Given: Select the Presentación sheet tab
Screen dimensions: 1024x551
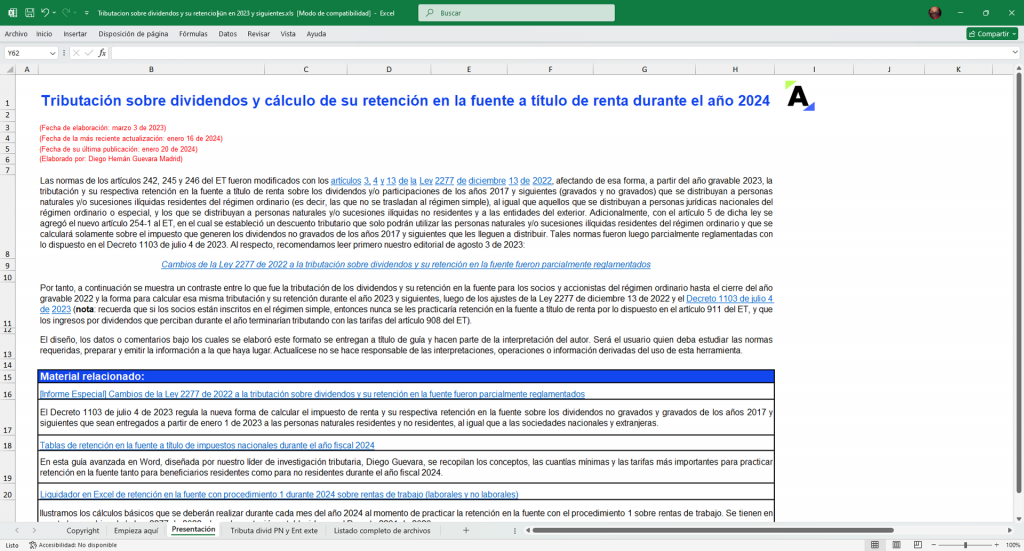Looking at the screenshot, I should point(193,530).
